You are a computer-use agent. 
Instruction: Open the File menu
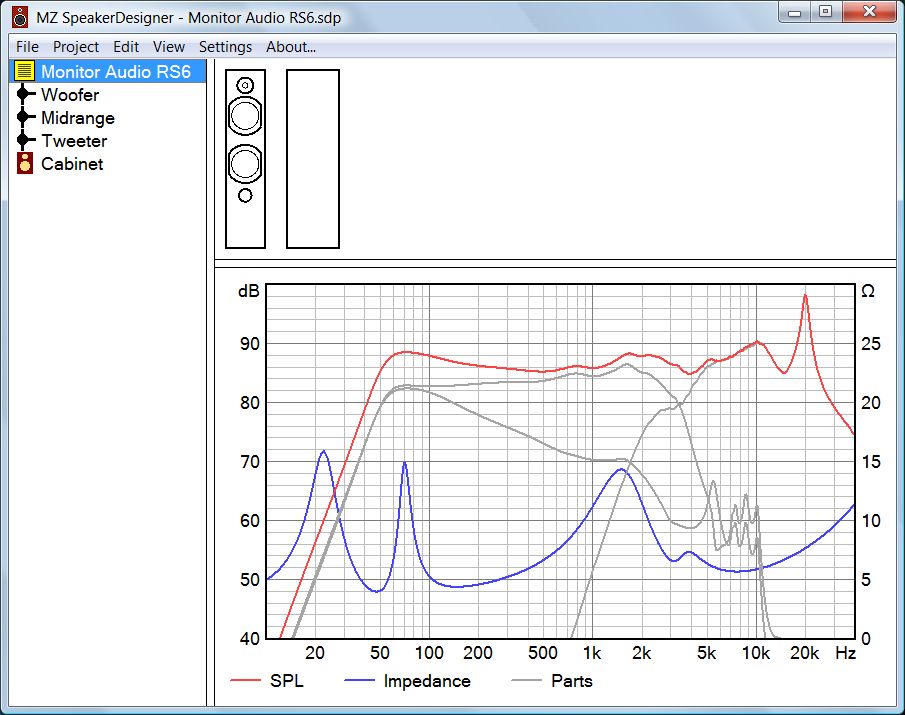click(x=27, y=47)
